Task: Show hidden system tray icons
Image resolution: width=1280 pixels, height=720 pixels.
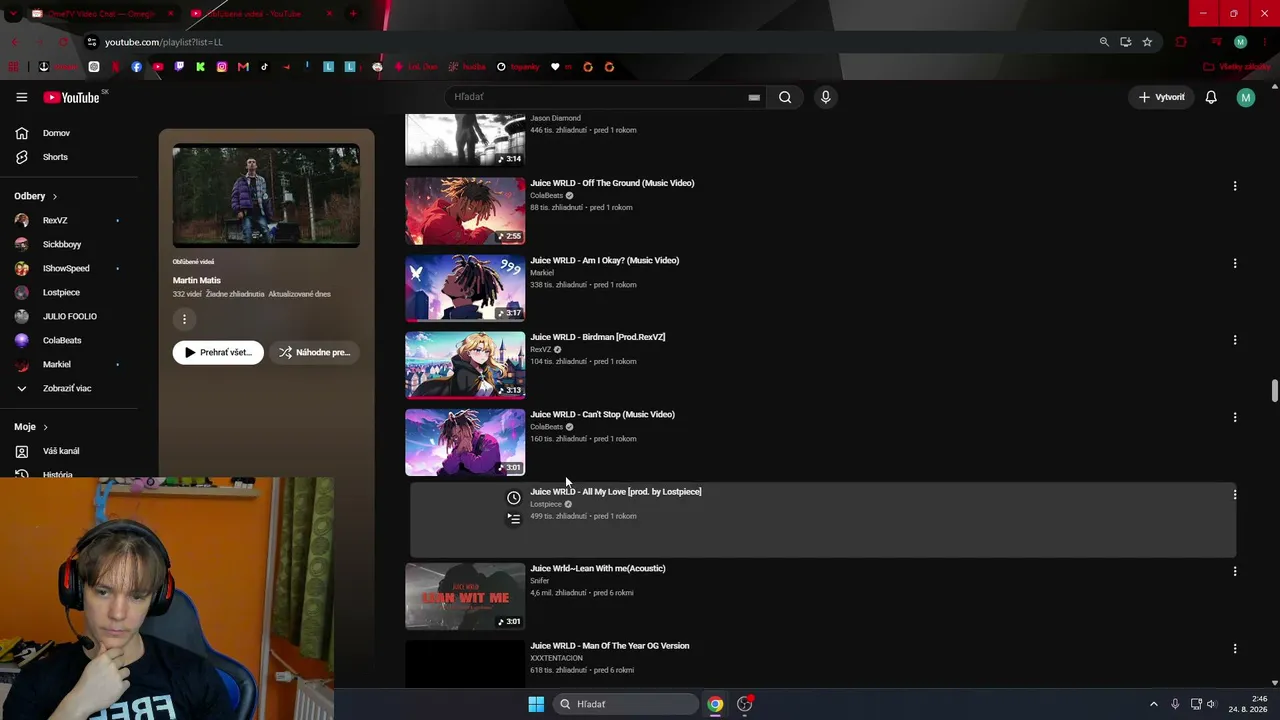Action: click(1153, 704)
